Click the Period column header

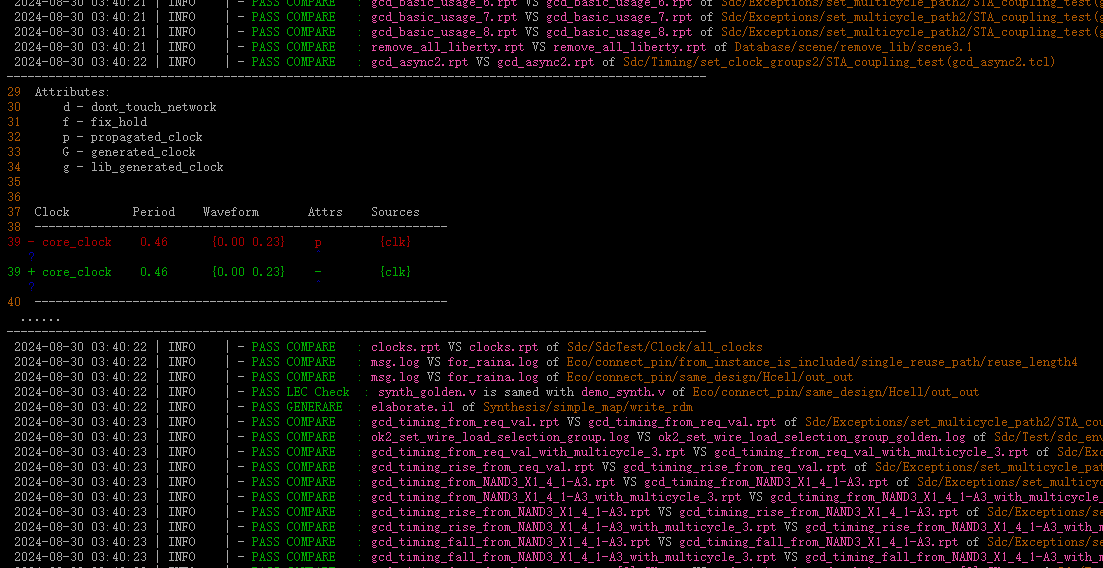(x=153, y=212)
